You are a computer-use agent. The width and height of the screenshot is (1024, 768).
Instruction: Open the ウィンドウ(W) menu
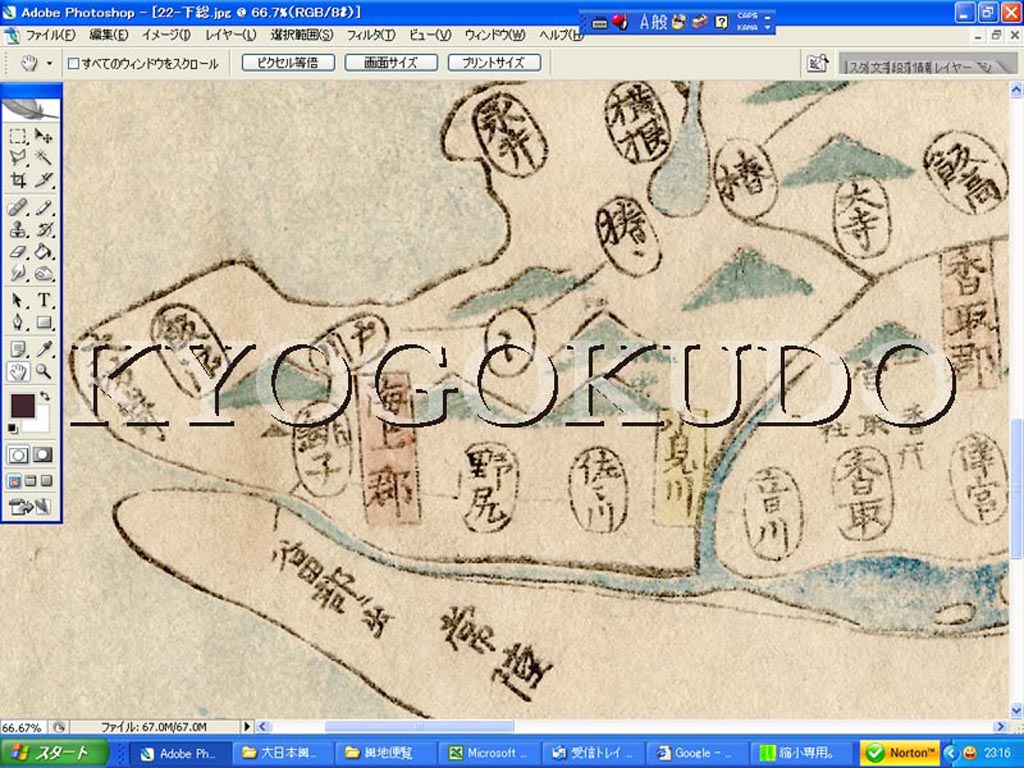pyautogui.click(x=495, y=35)
